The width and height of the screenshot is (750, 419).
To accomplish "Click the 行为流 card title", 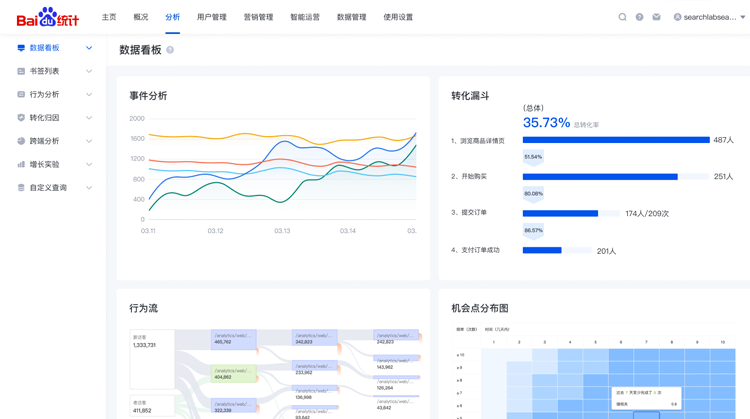I will (x=143, y=308).
